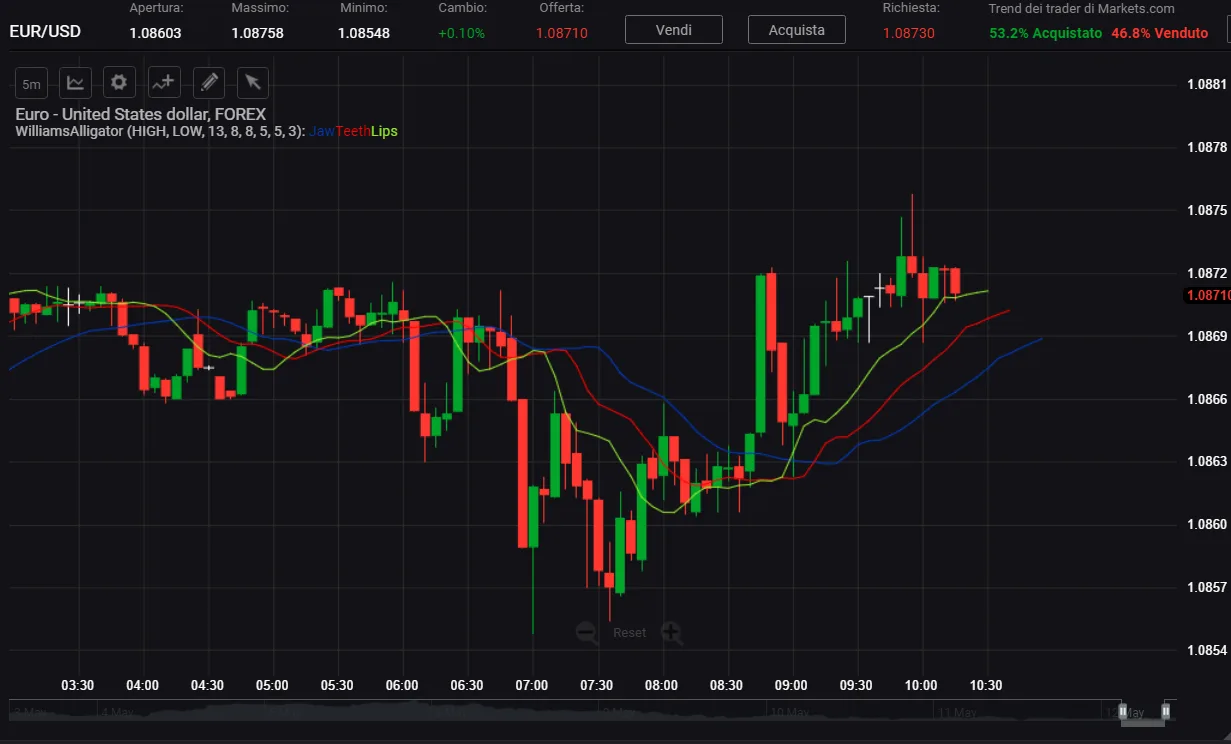Click the 1.0863 price axis label
Screen dimensions: 1231x744
[1206, 461]
